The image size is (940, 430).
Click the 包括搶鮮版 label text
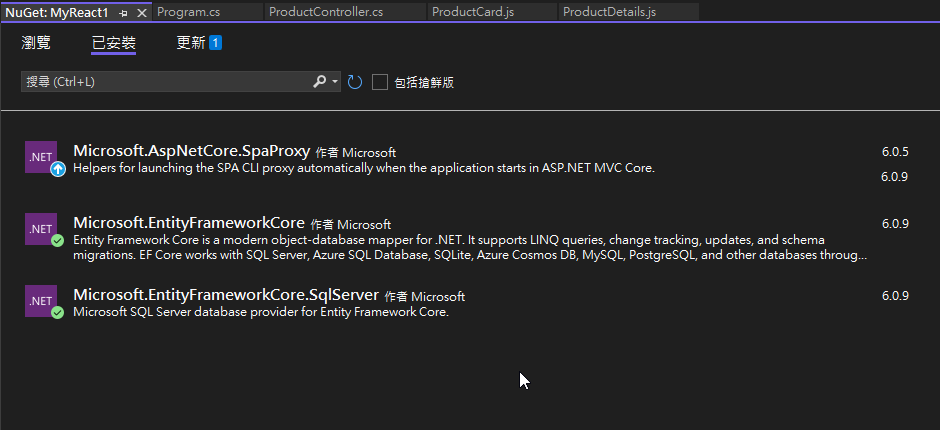click(x=424, y=83)
